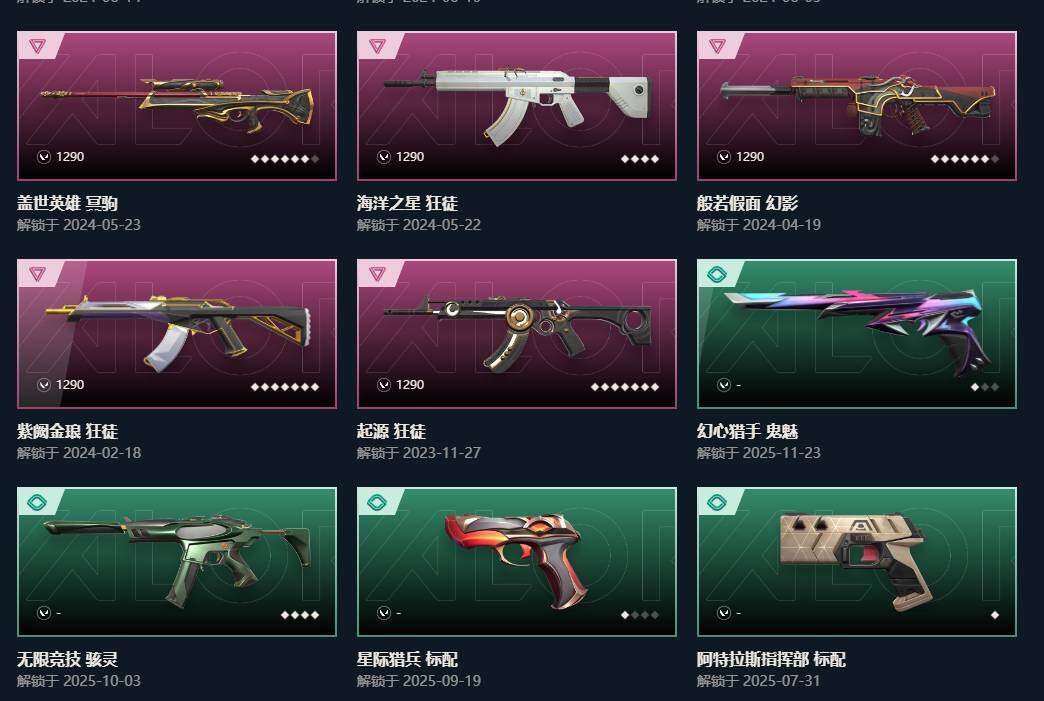Click the pink tier badge on 般若假面 幻影 card
Image resolution: width=1044 pixels, height=701 pixels.
pyautogui.click(x=718, y=46)
